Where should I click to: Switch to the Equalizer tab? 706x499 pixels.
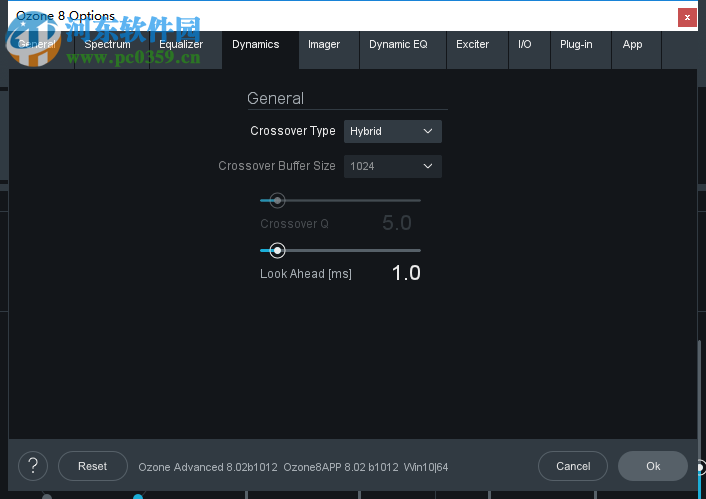click(186, 50)
